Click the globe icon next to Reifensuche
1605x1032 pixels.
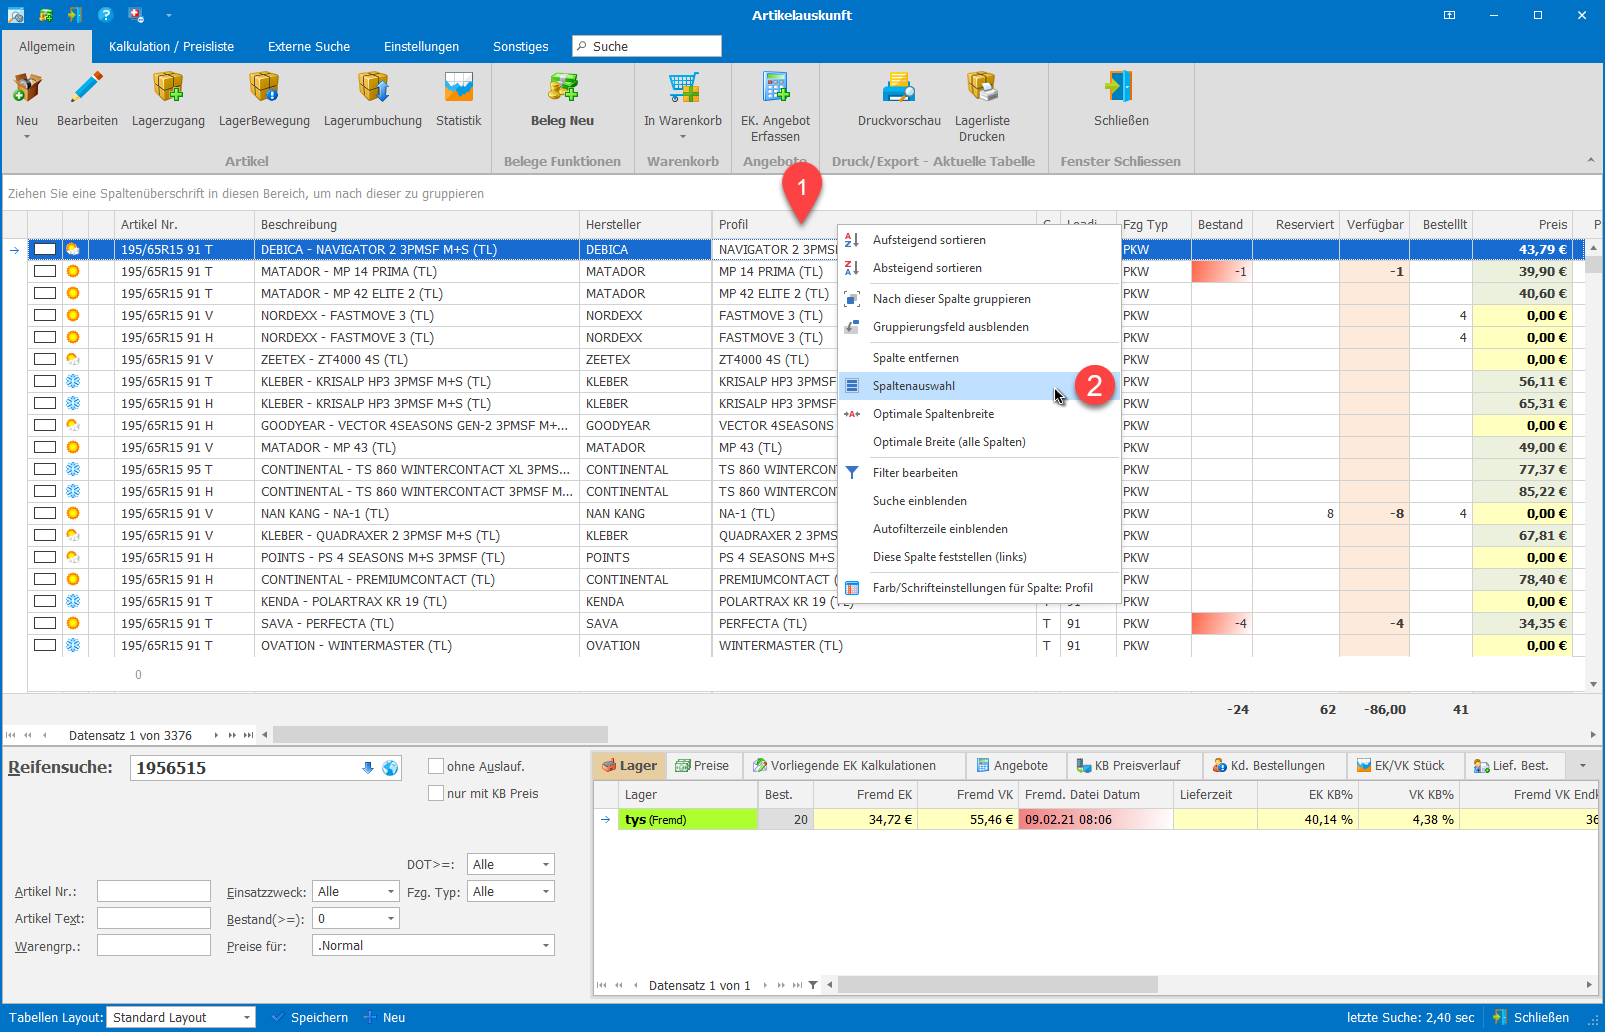click(390, 768)
